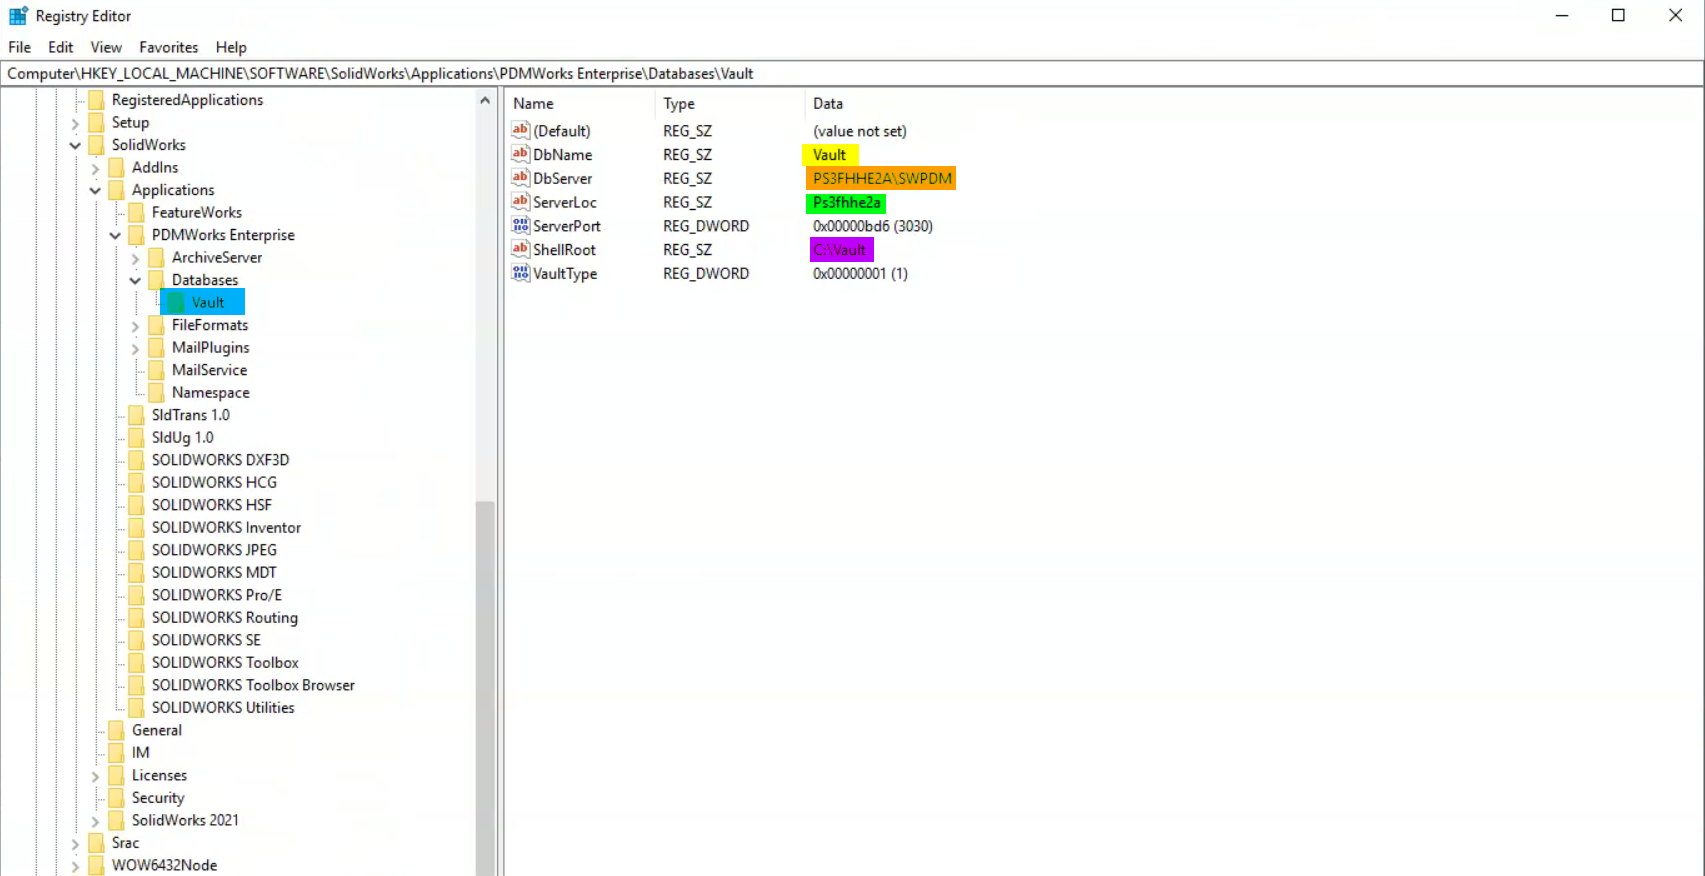Click the folder icon beside RegisteredApplications

pyautogui.click(x=96, y=100)
